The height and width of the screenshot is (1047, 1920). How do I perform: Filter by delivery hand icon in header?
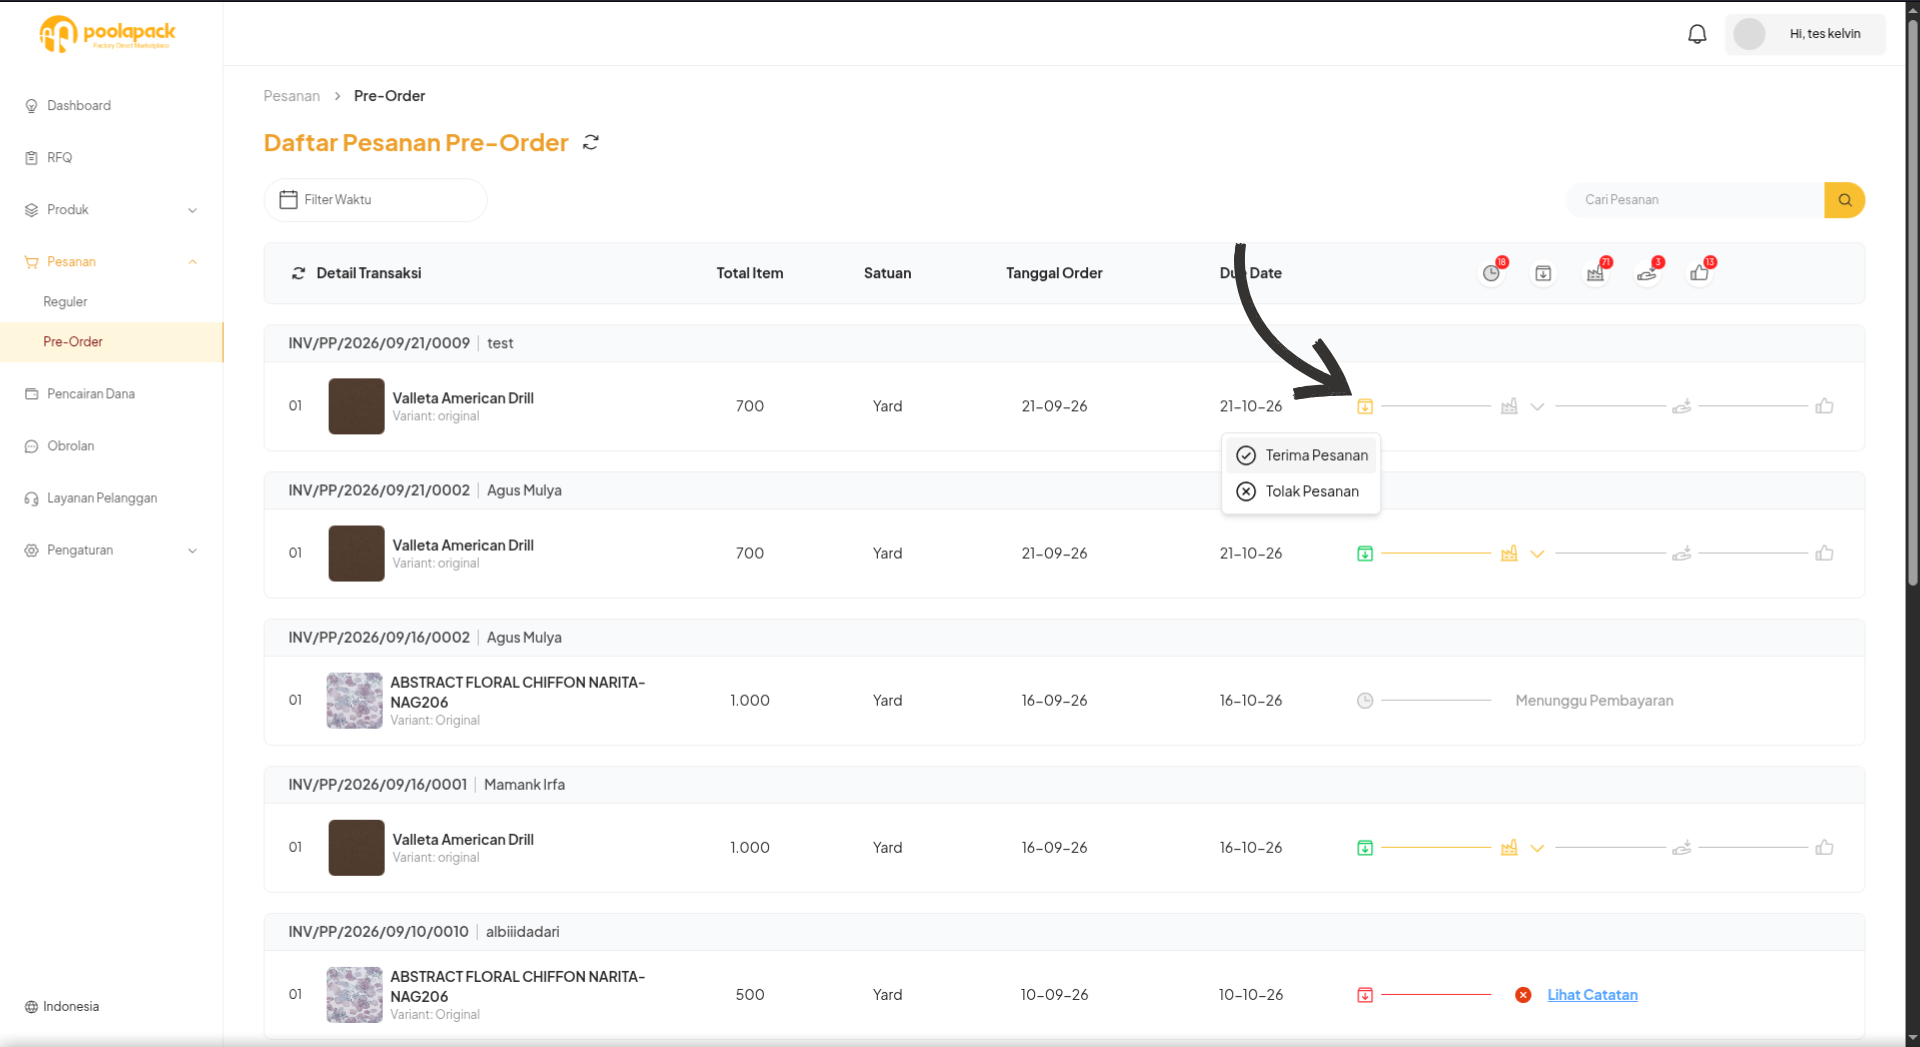pyautogui.click(x=1647, y=273)
